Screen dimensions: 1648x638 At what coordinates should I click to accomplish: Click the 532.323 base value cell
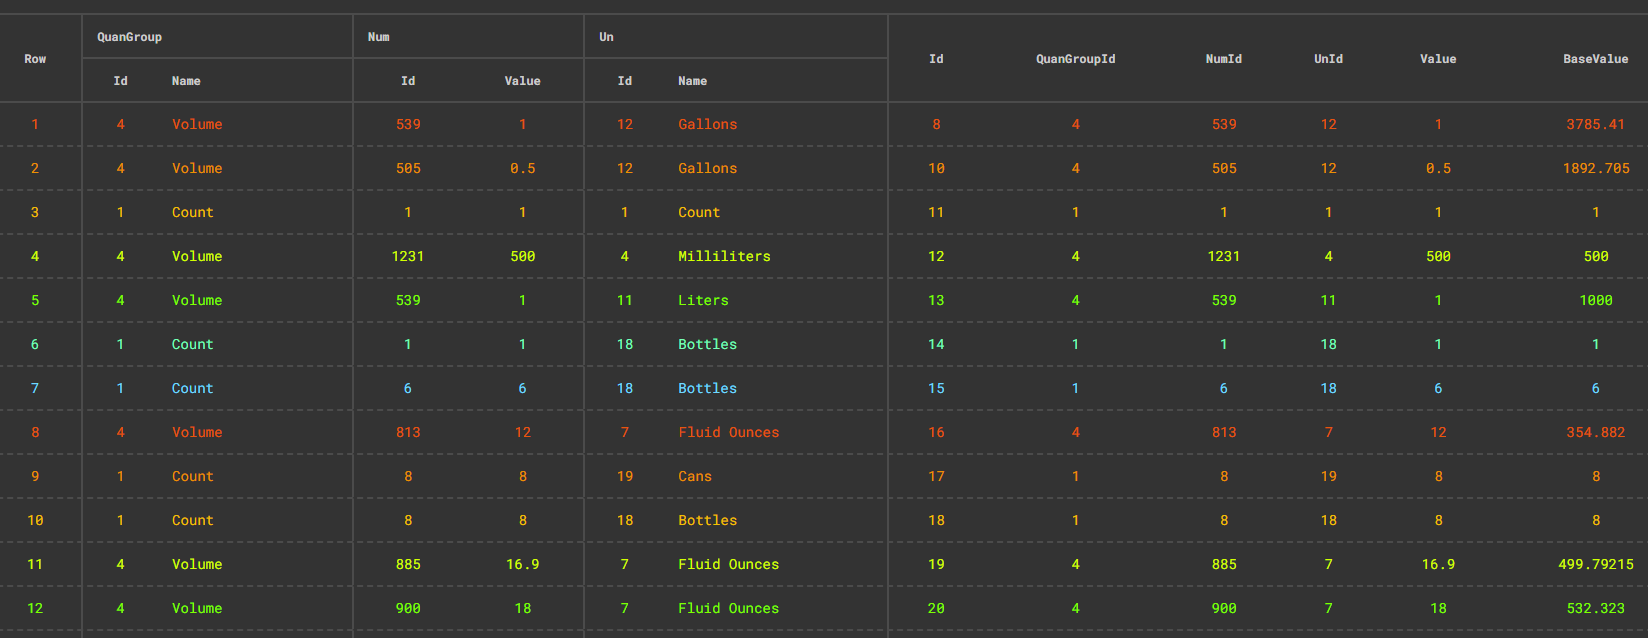pos(1596,608)
